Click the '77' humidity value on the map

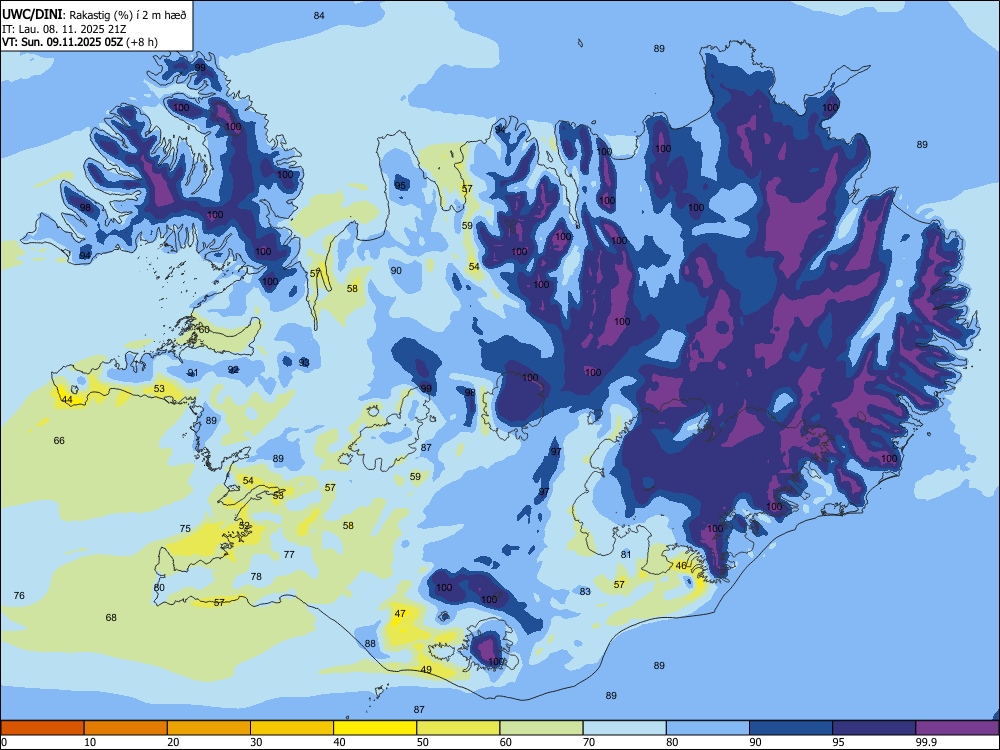tap(289, 554)
